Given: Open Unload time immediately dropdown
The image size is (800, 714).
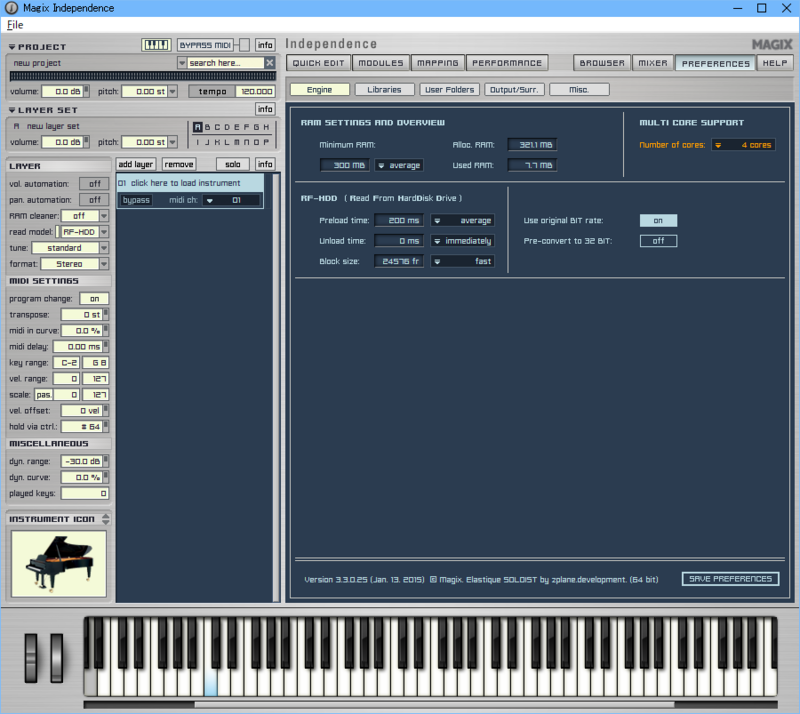Looking at the screenshot, I should click(462, 241).
